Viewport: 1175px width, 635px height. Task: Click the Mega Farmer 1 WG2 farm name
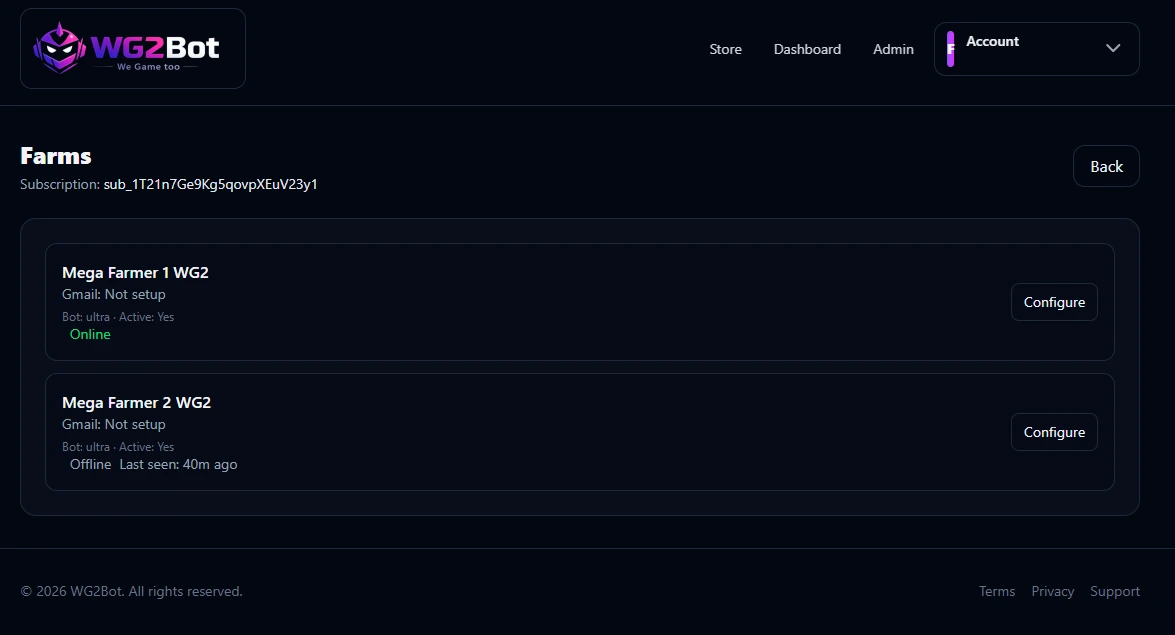click(x=135, y=272)
